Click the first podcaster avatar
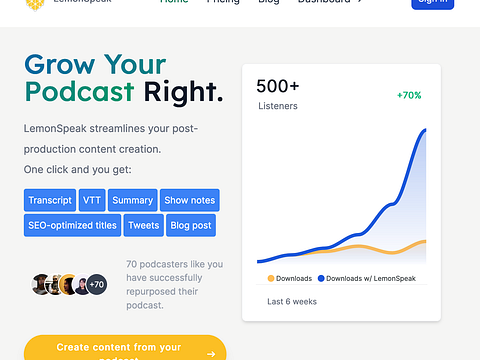 click(41, 284)
